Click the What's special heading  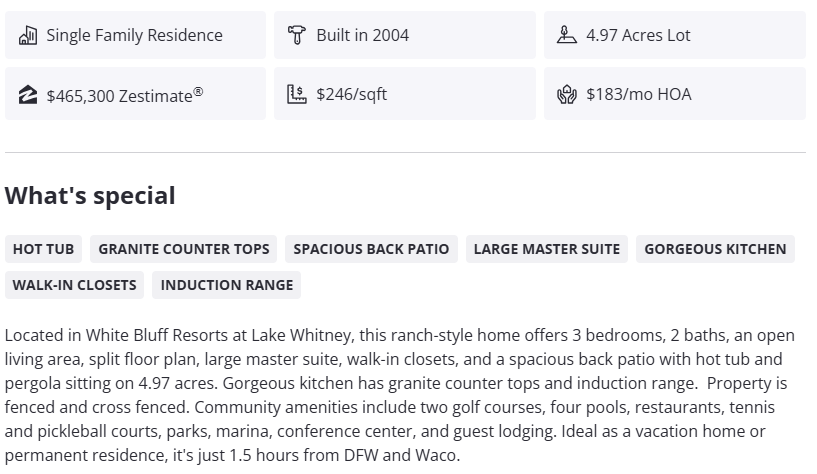(x=90, y=196)
